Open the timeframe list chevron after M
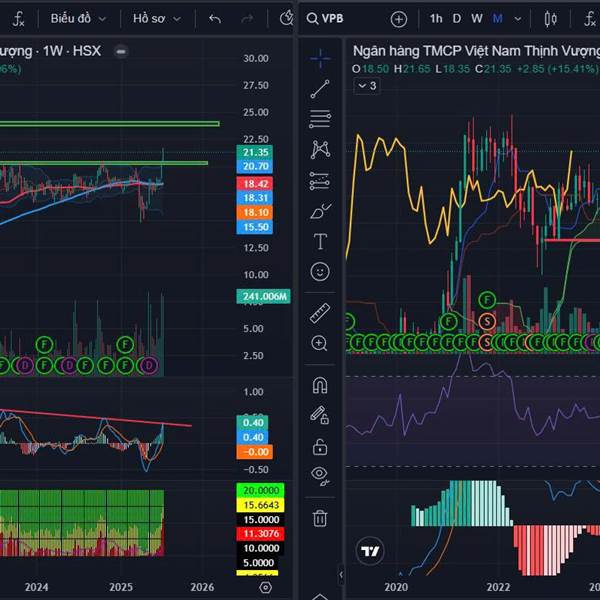600x600 pixels. pos(517,19)
